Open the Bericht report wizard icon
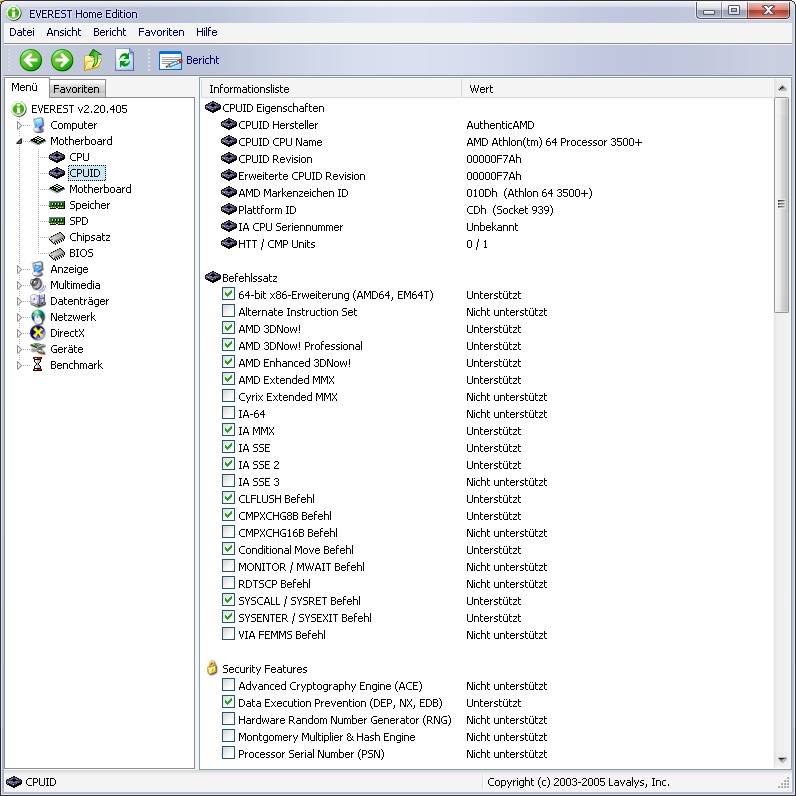796x796 pixels. pos(170,60)
